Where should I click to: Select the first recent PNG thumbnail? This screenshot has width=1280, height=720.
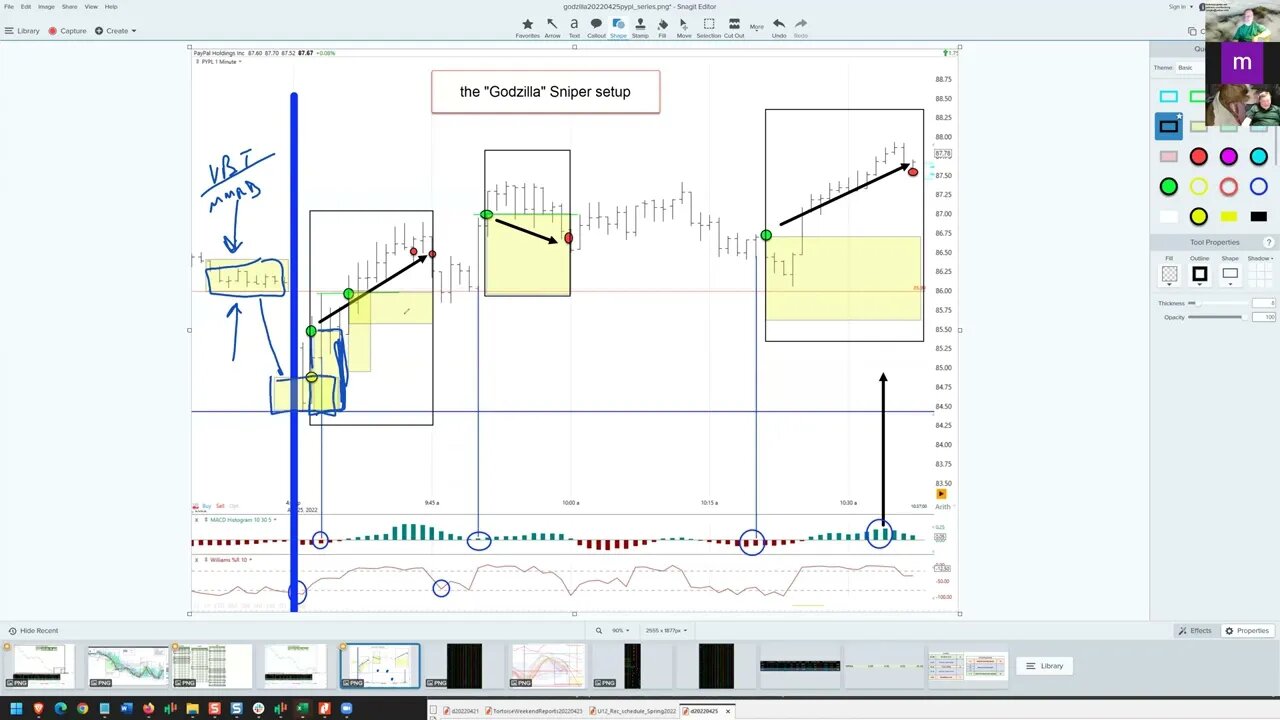click(x=38, y=666)
